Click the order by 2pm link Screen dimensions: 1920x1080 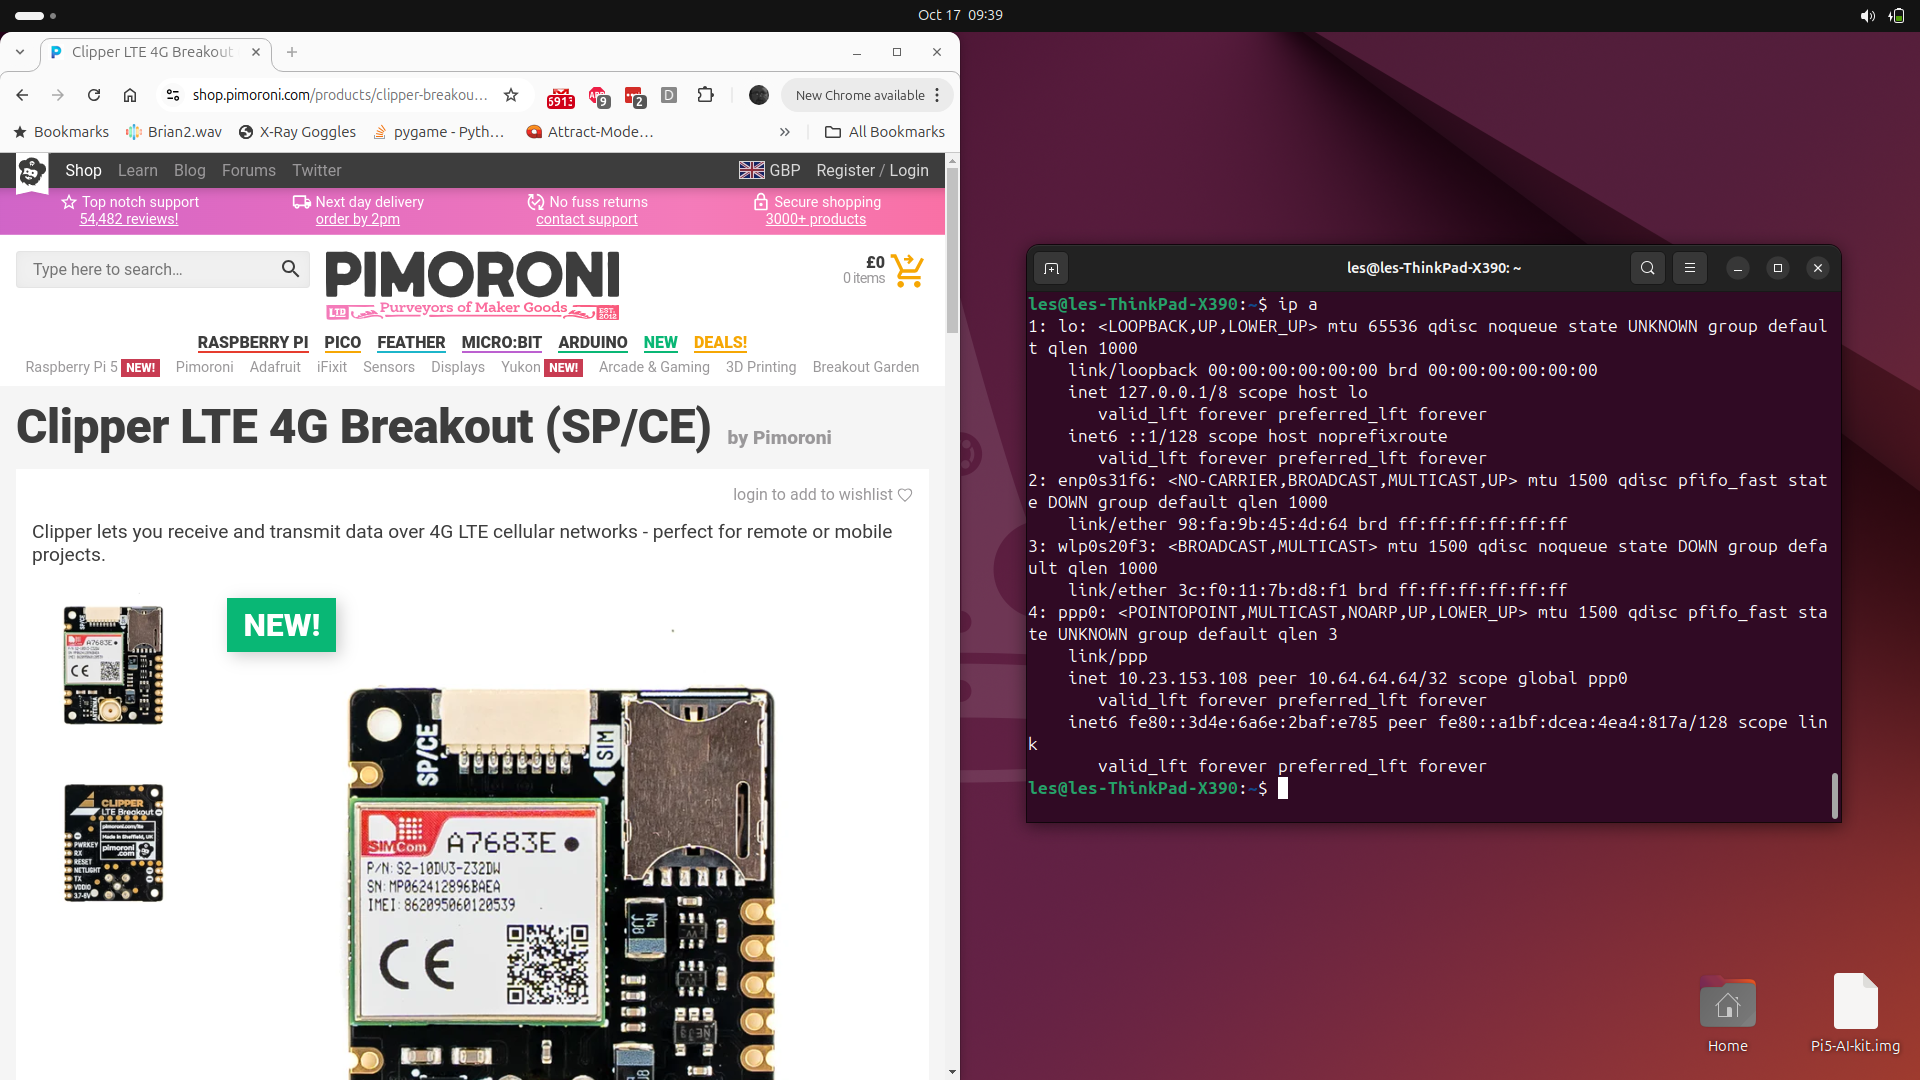pyautogui.click(x=358, y=219)
